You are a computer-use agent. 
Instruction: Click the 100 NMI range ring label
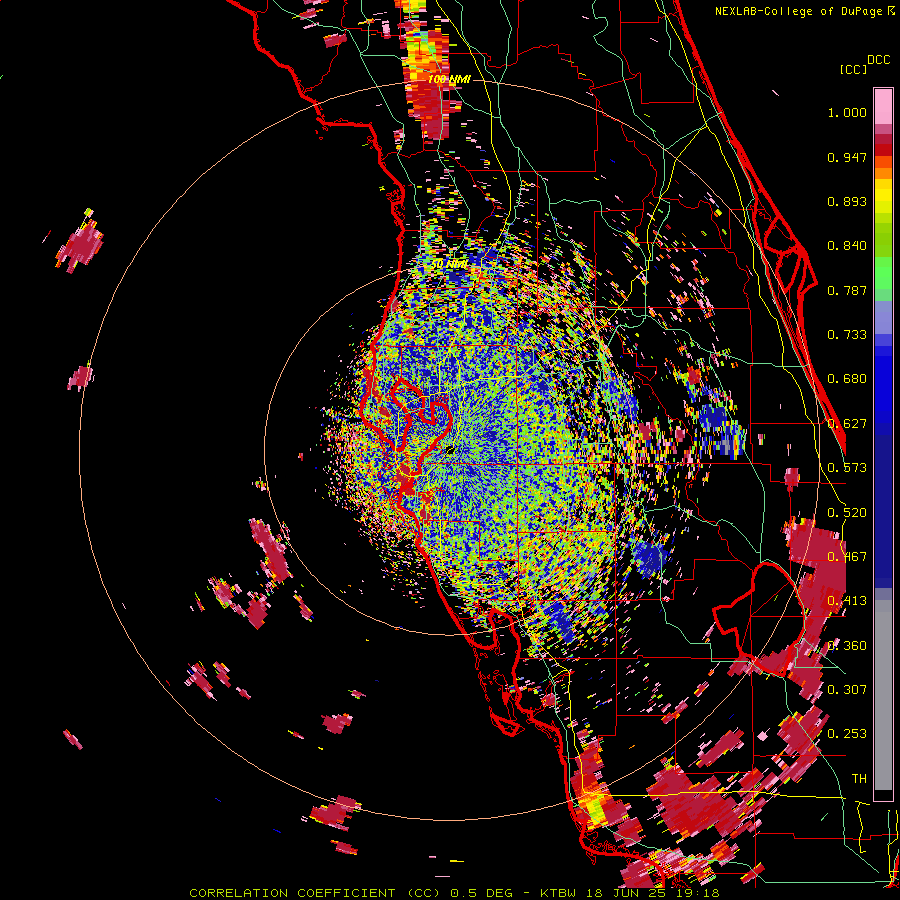click(449, 79)
